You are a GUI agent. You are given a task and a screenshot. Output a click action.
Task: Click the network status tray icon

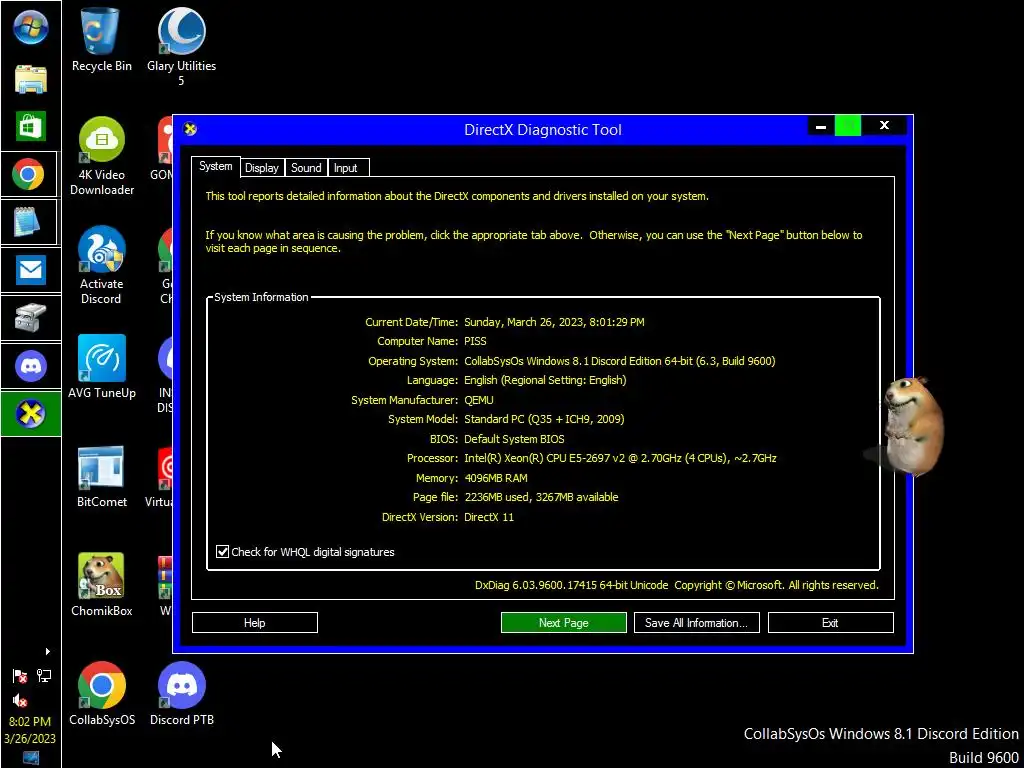pos(44,676)
